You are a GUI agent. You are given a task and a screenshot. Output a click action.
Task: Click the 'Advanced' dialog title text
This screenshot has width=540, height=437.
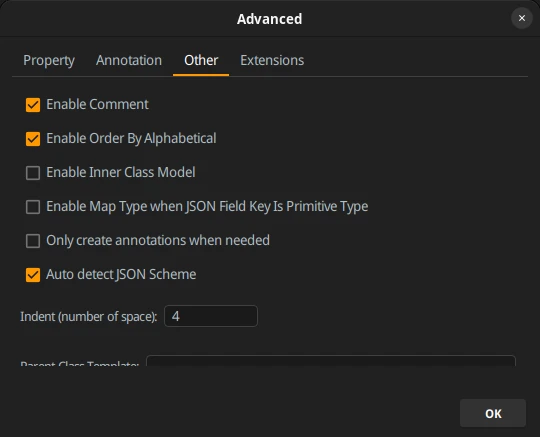point(270,19)
